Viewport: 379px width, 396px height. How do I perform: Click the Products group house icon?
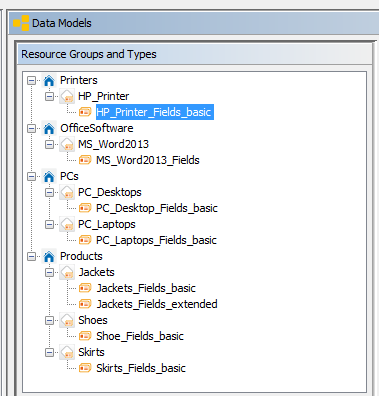49,256
